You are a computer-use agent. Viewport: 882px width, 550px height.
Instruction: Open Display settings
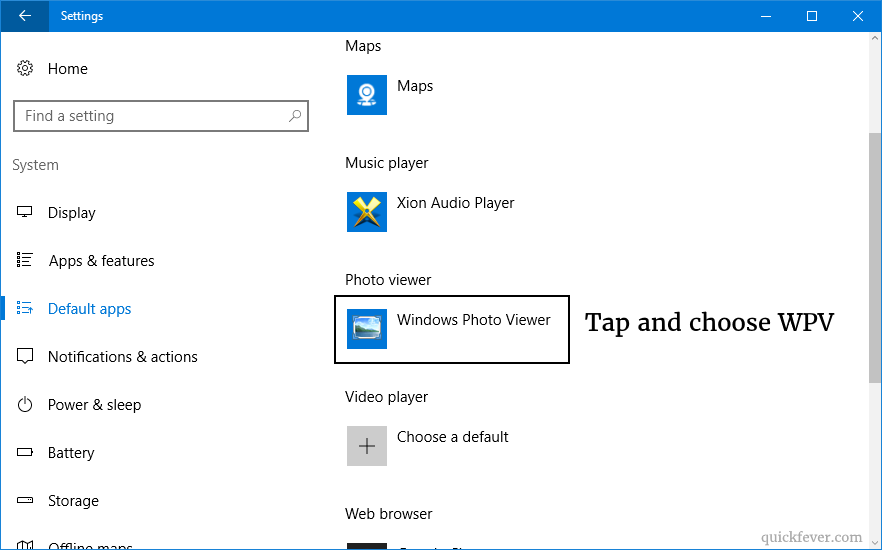point(71,213)
